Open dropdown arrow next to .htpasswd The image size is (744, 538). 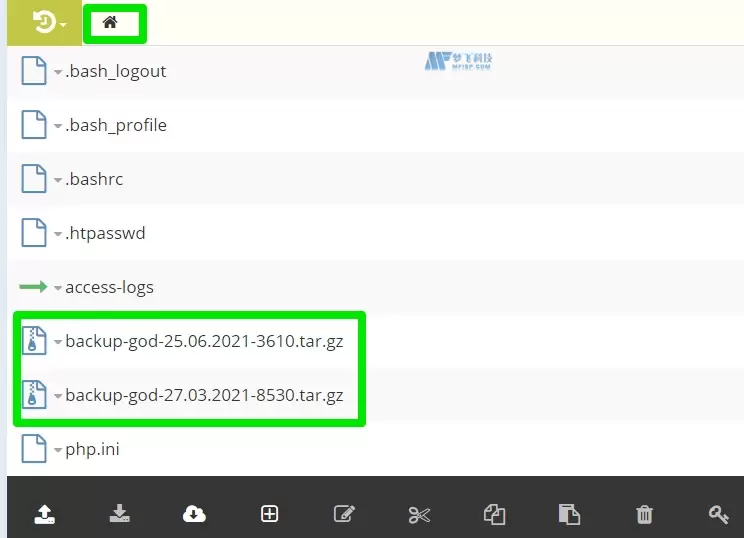(x=58, y=234)
